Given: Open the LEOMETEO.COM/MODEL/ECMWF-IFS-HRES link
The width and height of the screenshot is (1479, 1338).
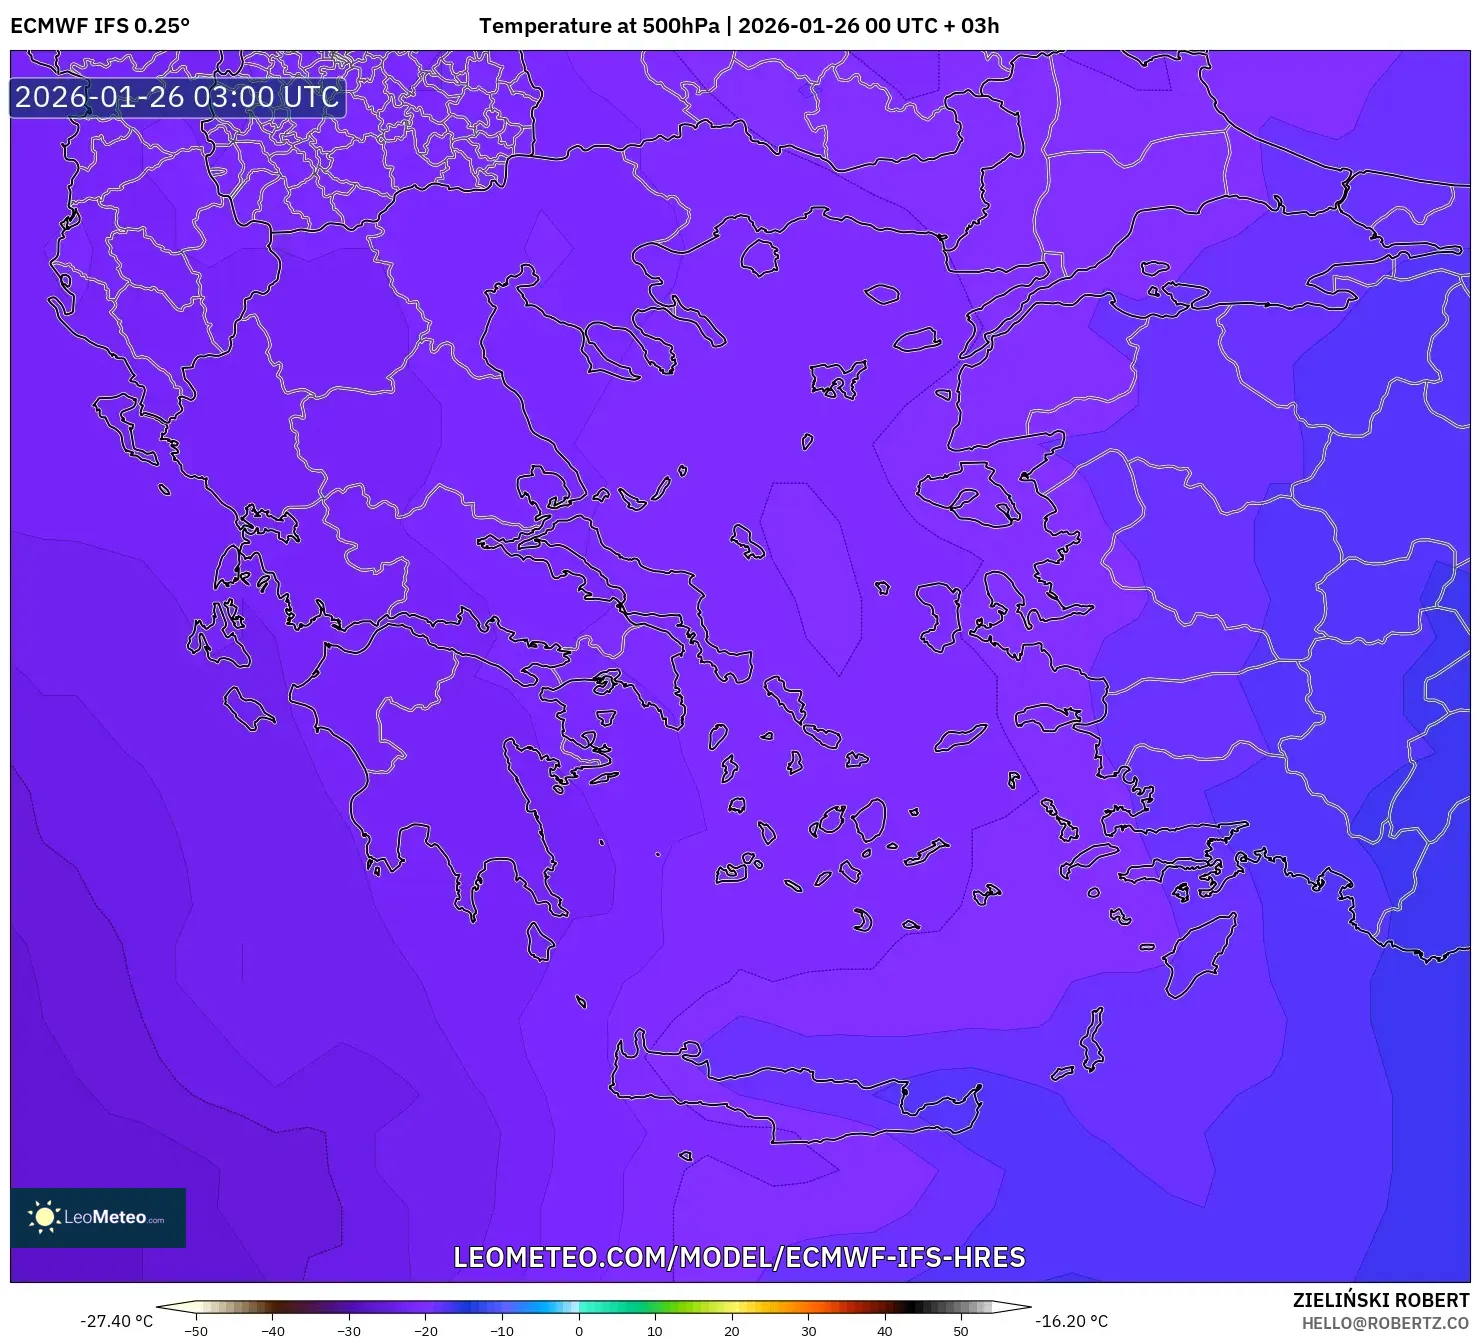Looking at the screenshot, I should click(x=740, y=1257).
